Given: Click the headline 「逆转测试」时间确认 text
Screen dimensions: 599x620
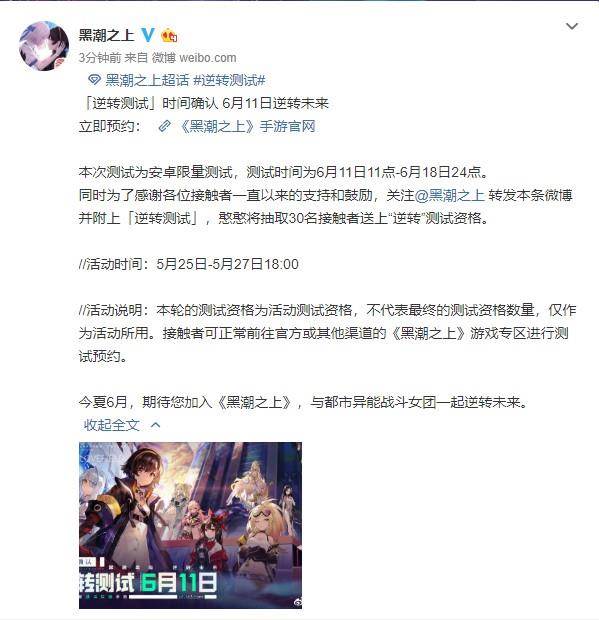Looking at the screenshot, I should [152, 103].
